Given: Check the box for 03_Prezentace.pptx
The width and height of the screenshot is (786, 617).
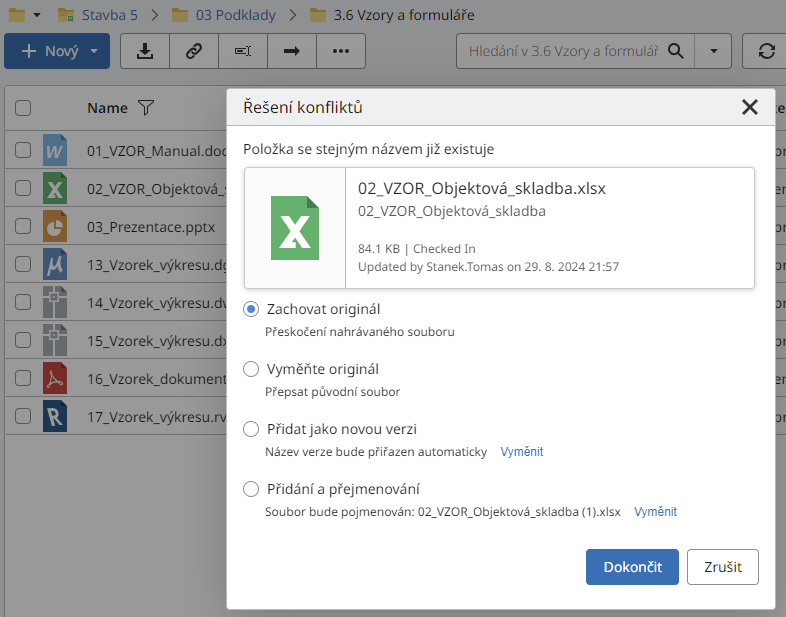Looking at the screenshot, I should 23,226.
